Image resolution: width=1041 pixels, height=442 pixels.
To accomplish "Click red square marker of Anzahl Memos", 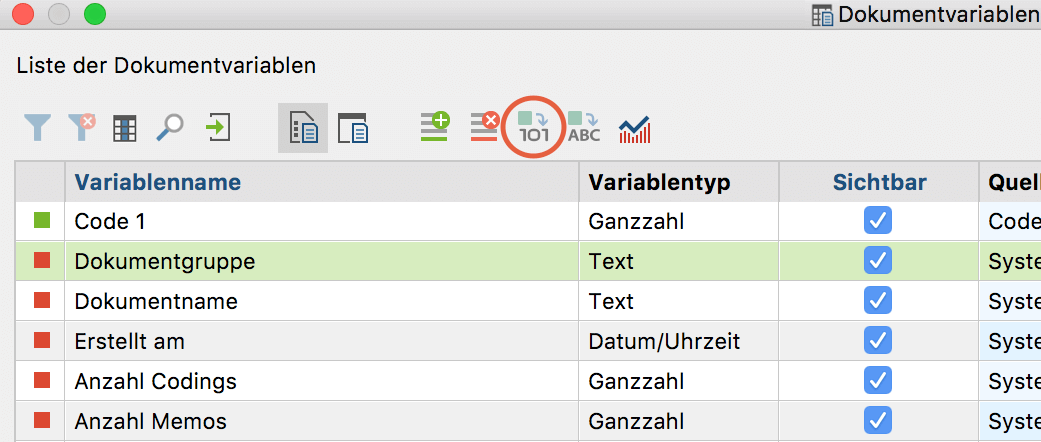I will (x=42, y=420).
